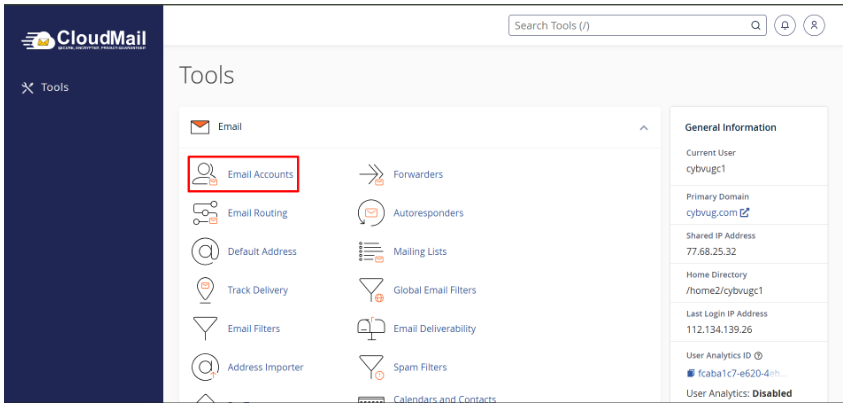Viewport: 856px width, 413px height.
Task: Click the Email Deliverability mailbox icon
Action: [371, 328]
